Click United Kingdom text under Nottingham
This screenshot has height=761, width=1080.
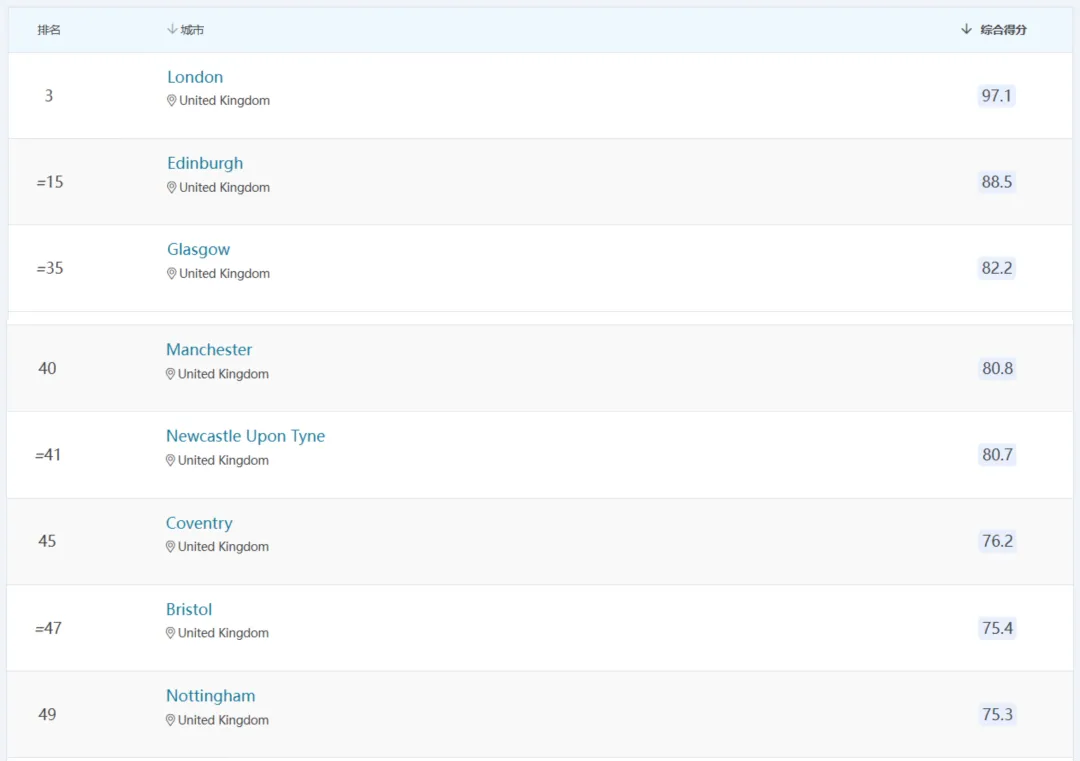(223, 720)
